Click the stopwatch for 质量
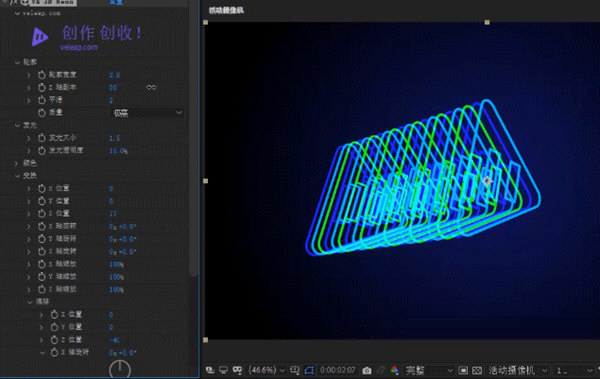 coord(42,113)
